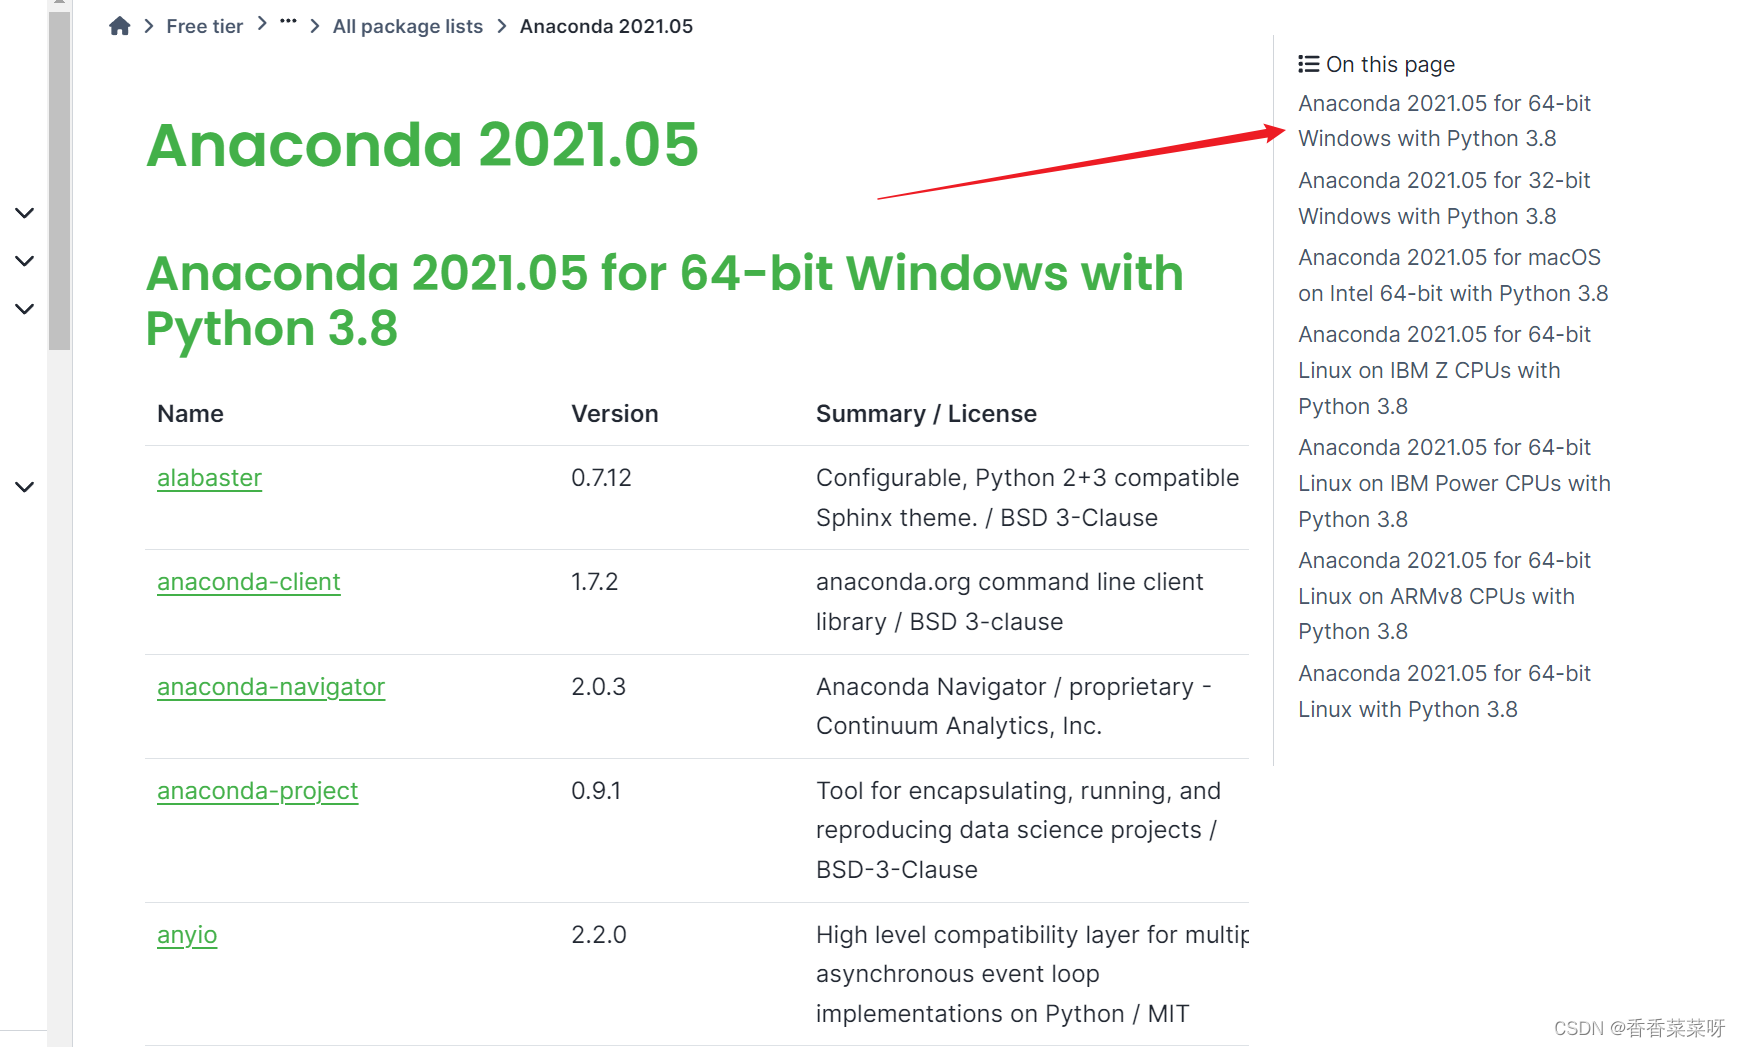Open the alabaster package link
Image resolution: width=1741 pixels, height=1047 pixels.
(x=209, y=478)
